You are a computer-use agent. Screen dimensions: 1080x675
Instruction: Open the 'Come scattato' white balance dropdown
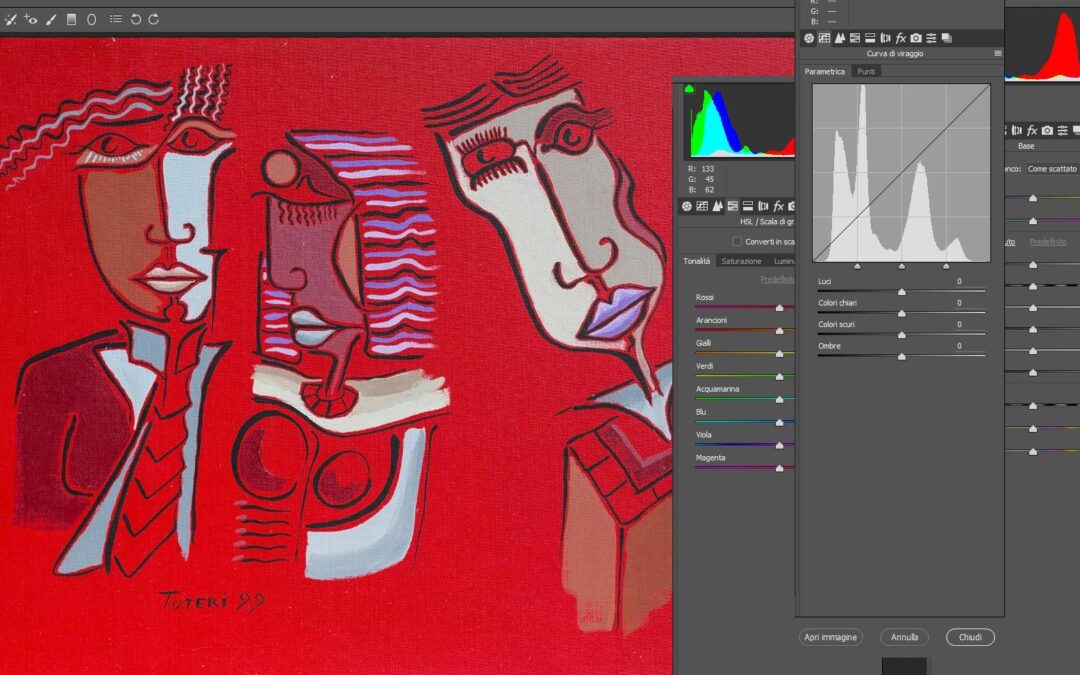click(1053, 169)
